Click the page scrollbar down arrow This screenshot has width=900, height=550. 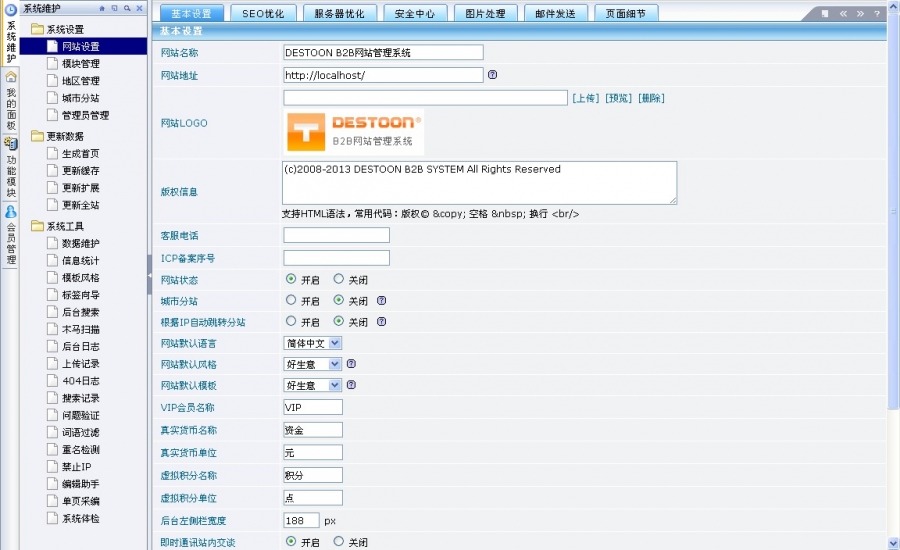click(x=893, y=543)
